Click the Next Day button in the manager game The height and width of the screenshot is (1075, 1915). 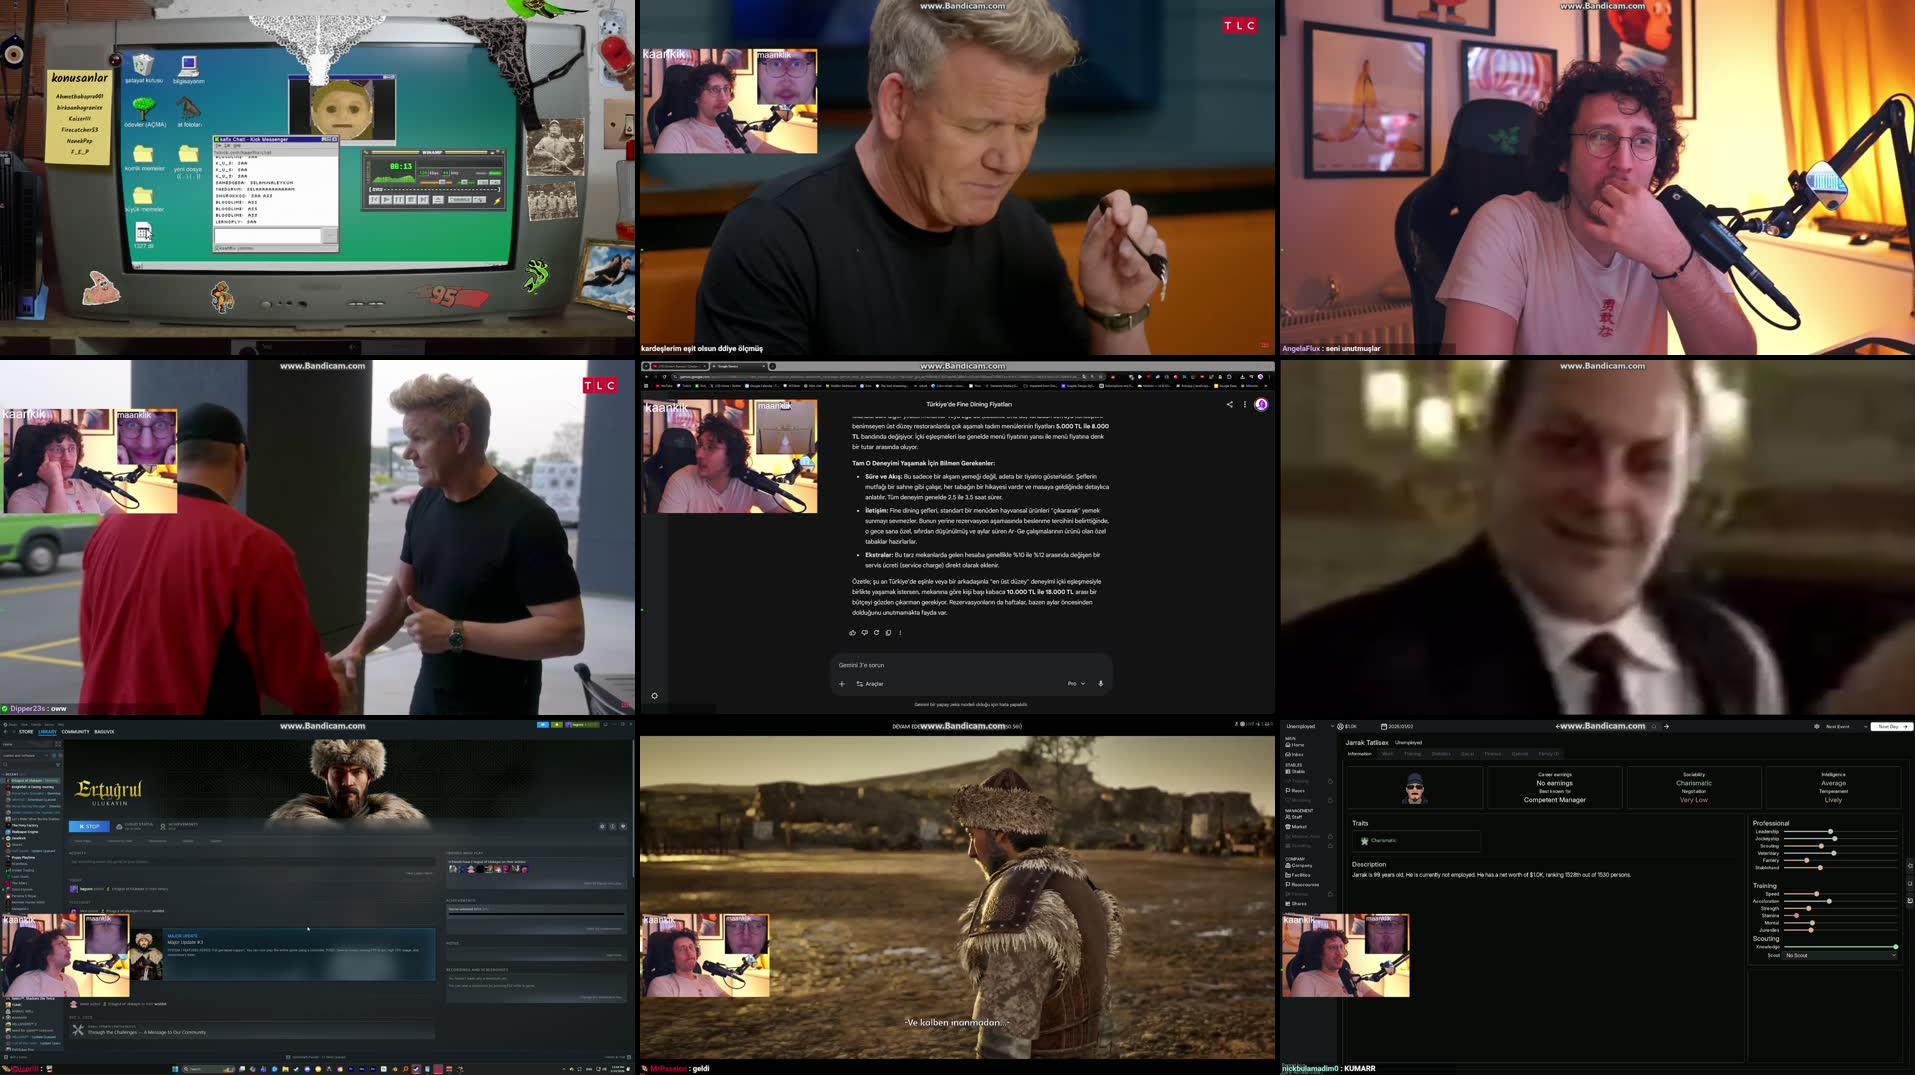point(1889,726)
